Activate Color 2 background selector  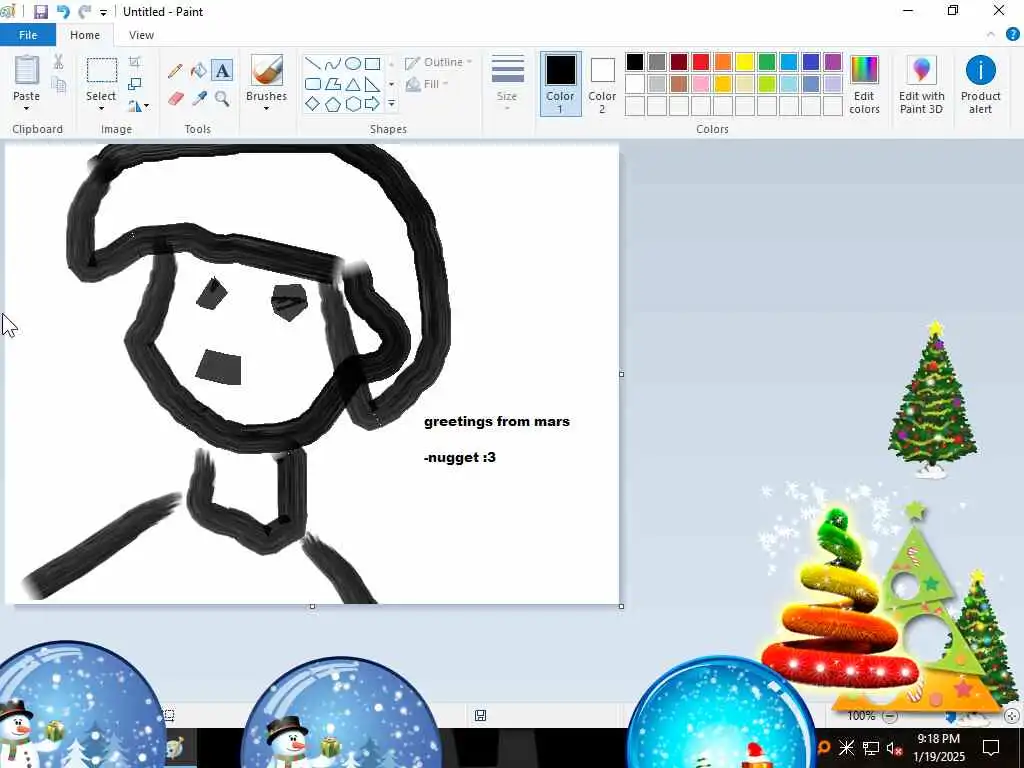tap(602, 84)
